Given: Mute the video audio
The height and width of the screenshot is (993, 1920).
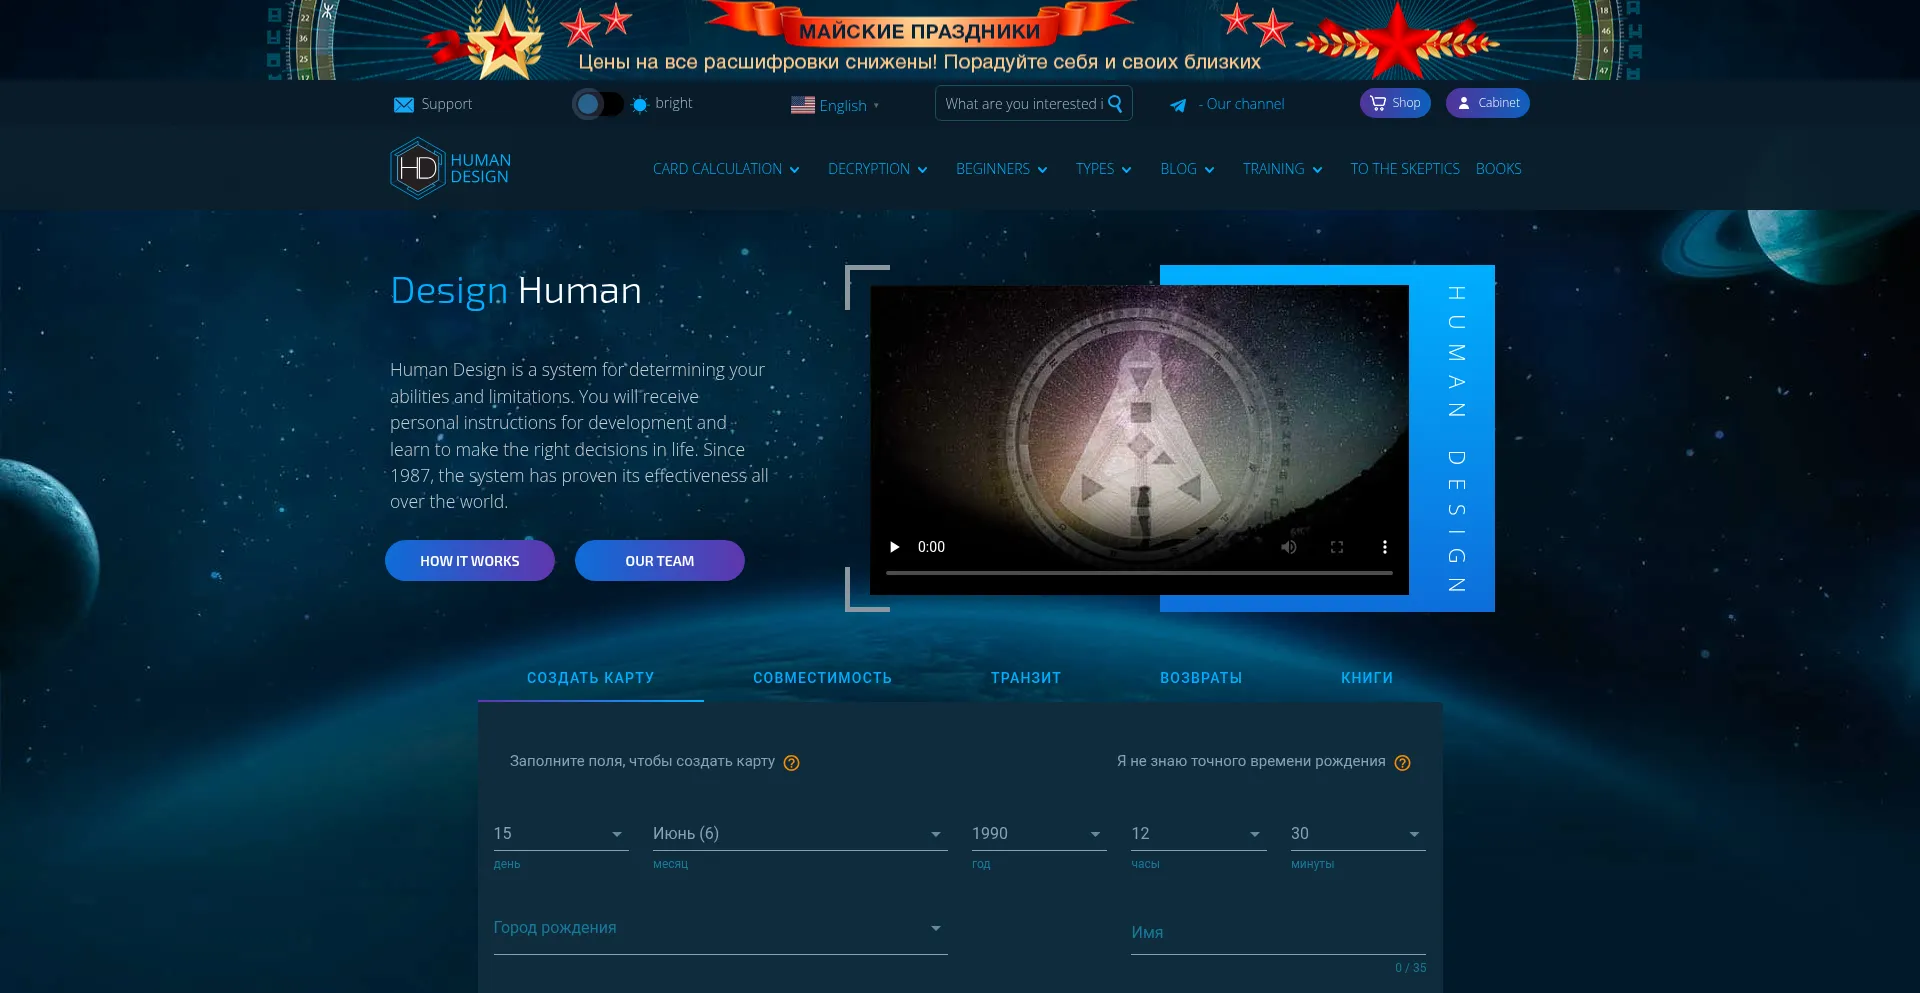Looking at the screenshot, I should [1288, 547].
